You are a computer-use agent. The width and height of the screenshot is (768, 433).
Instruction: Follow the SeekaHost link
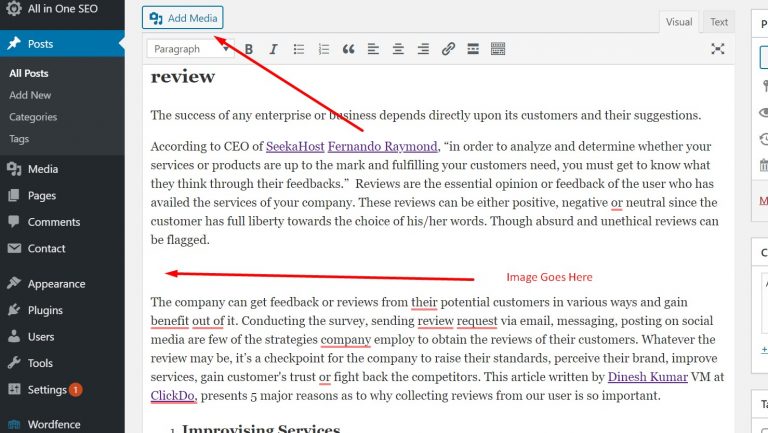coord(295,146)
